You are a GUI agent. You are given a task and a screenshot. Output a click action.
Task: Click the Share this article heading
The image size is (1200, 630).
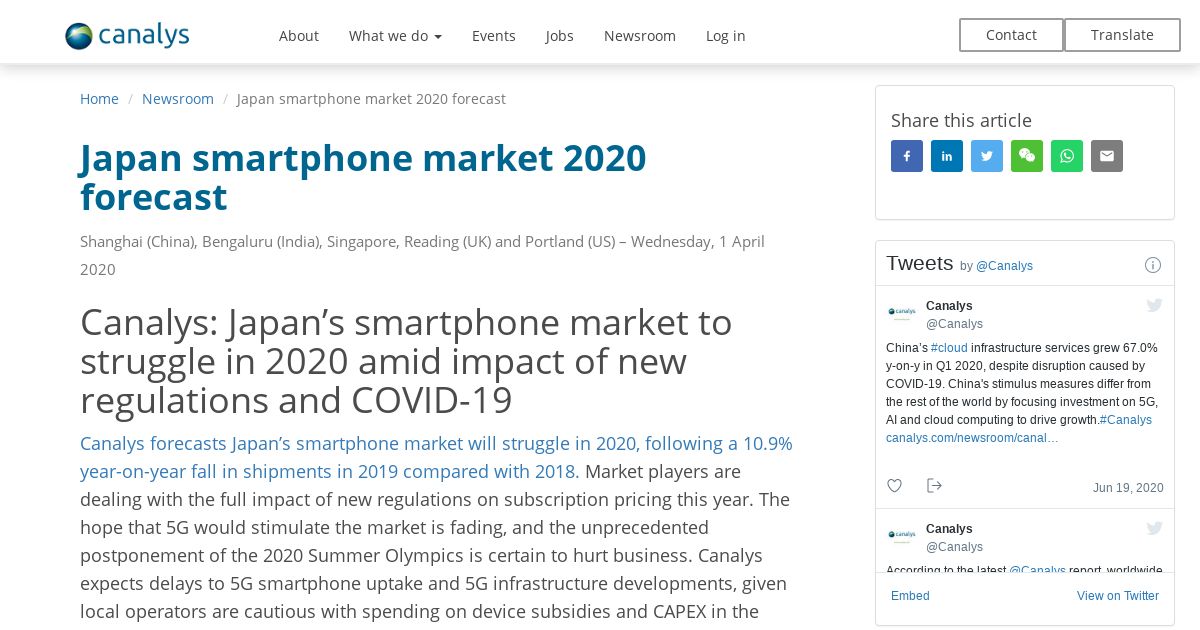pos(961,120)
